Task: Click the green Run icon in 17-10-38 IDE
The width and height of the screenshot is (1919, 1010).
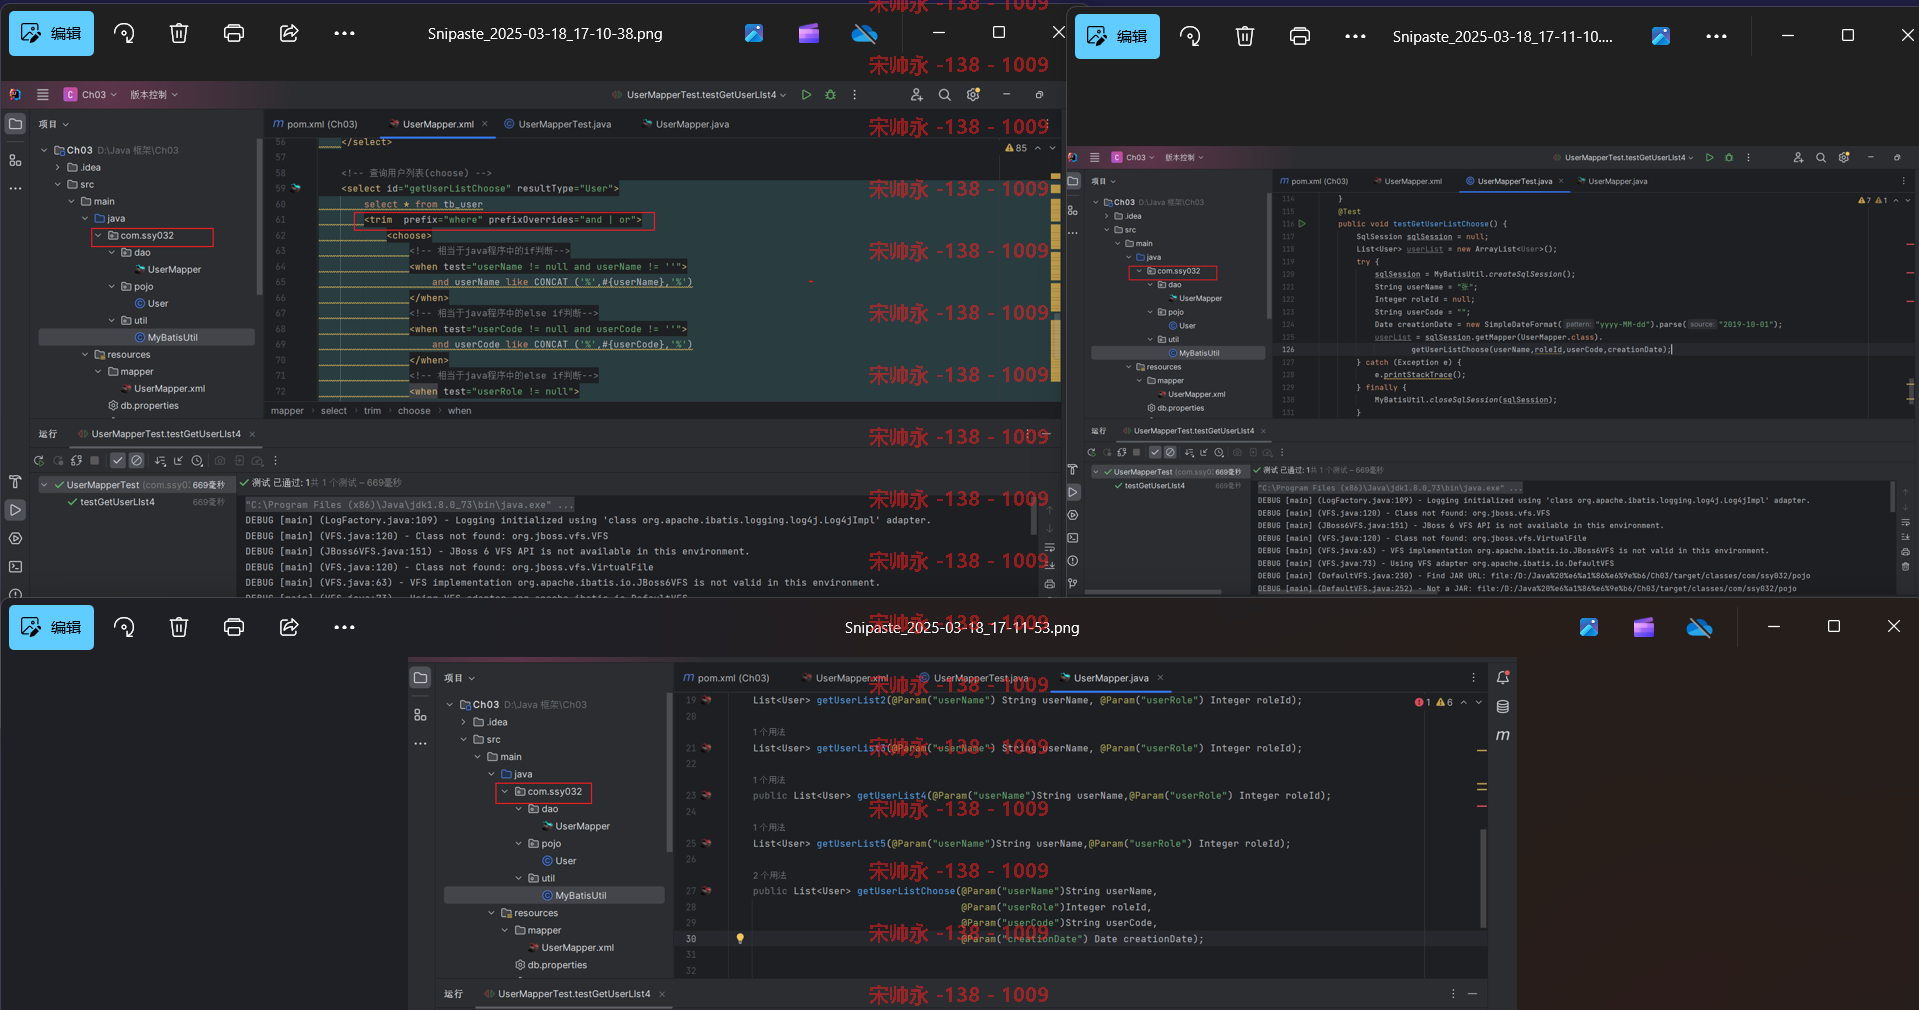Action: click(x=807, y=95)
